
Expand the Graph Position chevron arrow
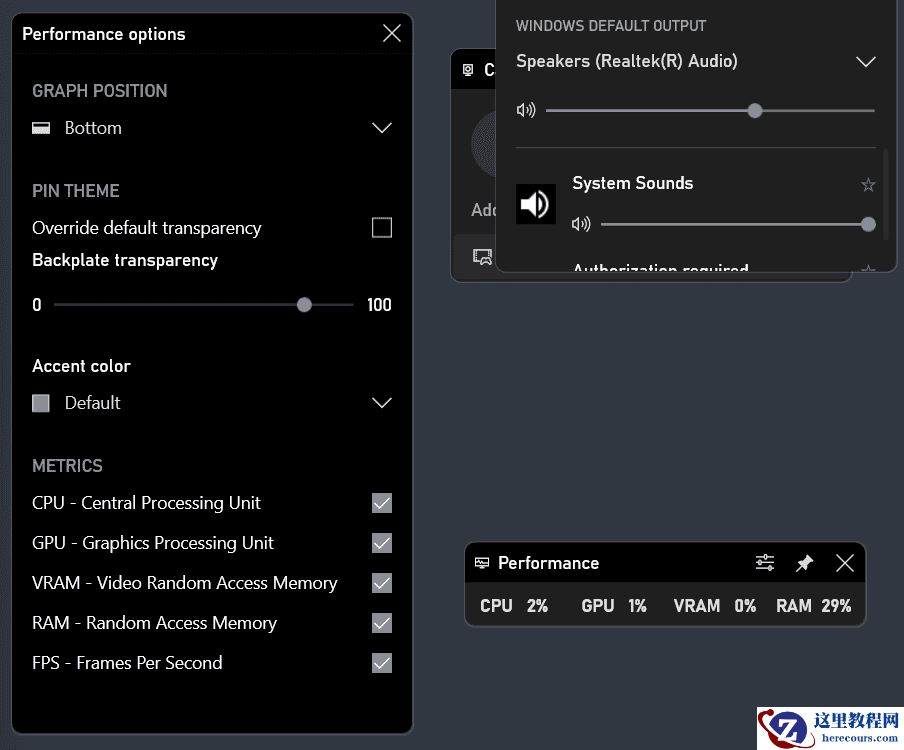pos(382,128)
